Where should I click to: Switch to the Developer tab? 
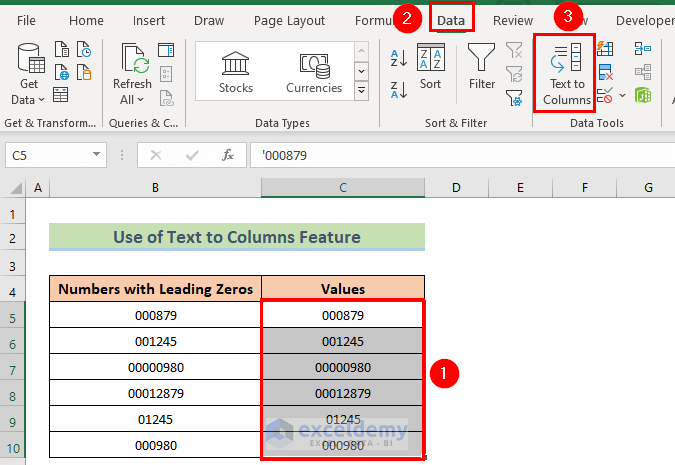(644, 20)
